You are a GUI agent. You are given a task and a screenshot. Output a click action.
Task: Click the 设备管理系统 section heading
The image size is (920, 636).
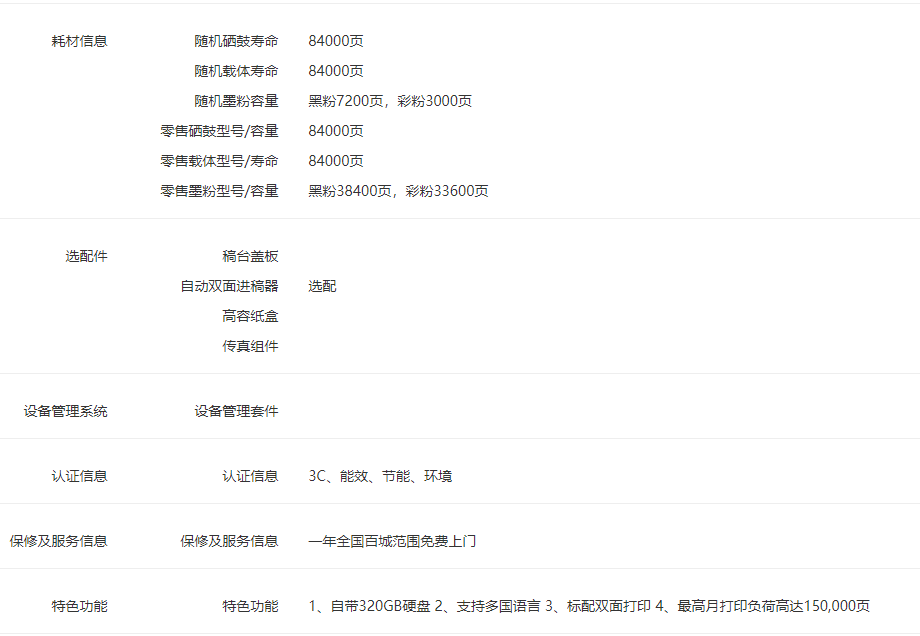[66, 411]
